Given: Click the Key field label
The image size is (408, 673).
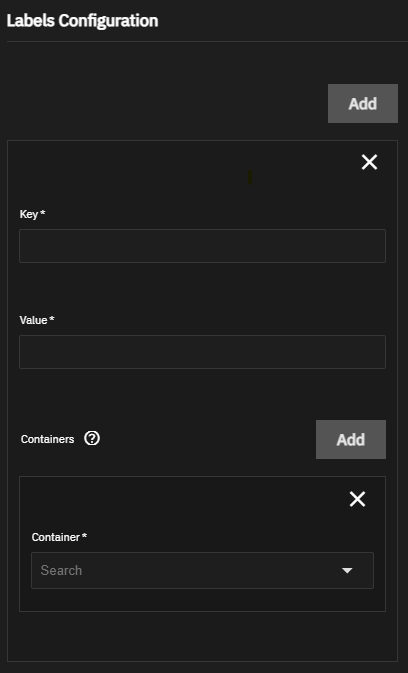Looking at the screenshot, I should pos(29,214).
